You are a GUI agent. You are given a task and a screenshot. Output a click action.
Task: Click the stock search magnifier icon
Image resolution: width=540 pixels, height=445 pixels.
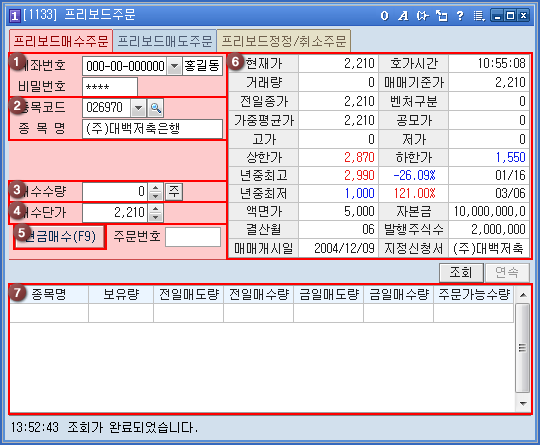click(155, 108)
